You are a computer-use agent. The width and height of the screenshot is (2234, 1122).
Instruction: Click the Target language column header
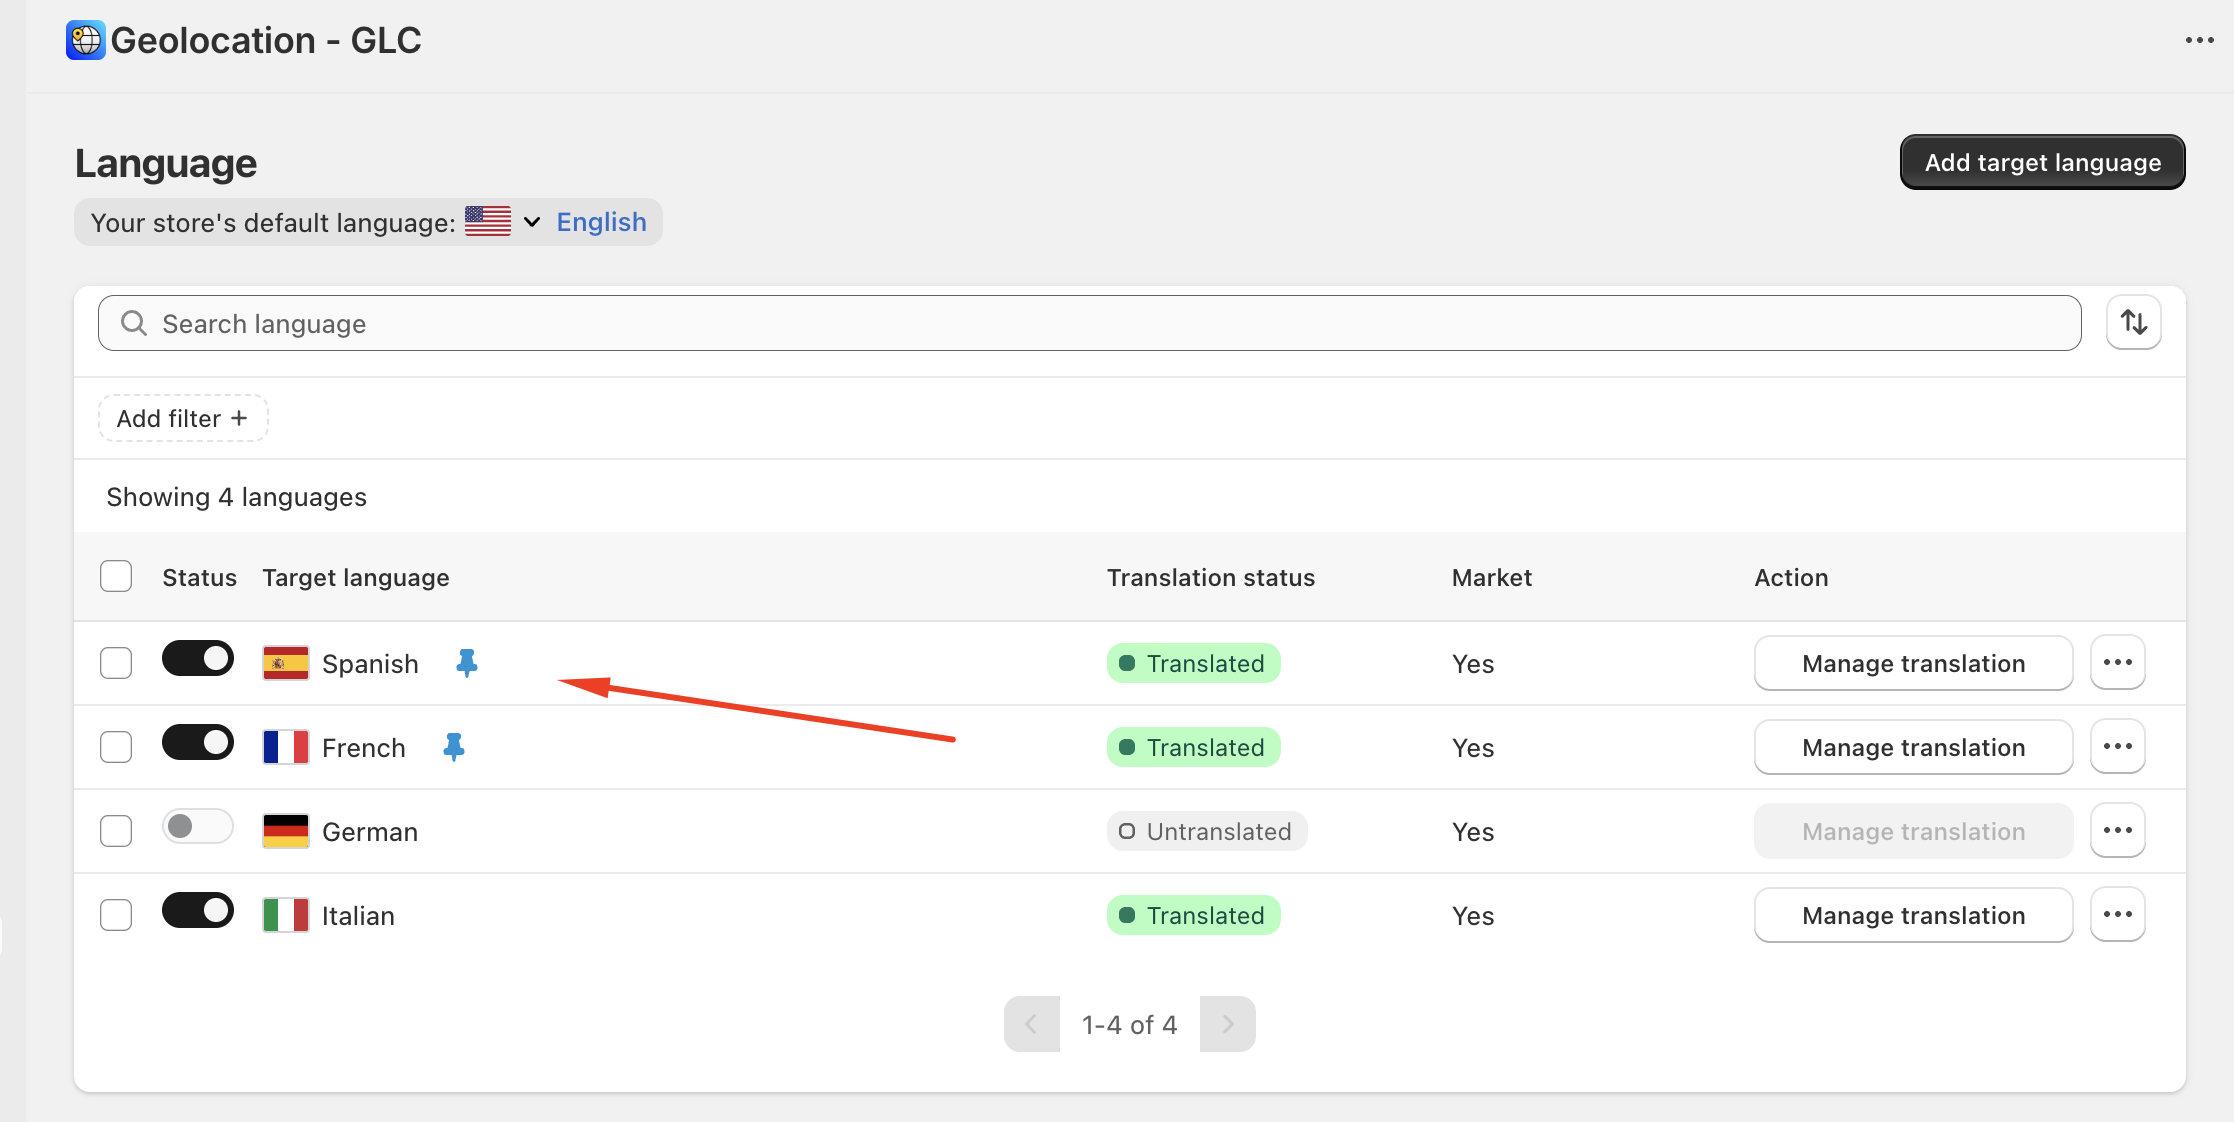[355, 578]
